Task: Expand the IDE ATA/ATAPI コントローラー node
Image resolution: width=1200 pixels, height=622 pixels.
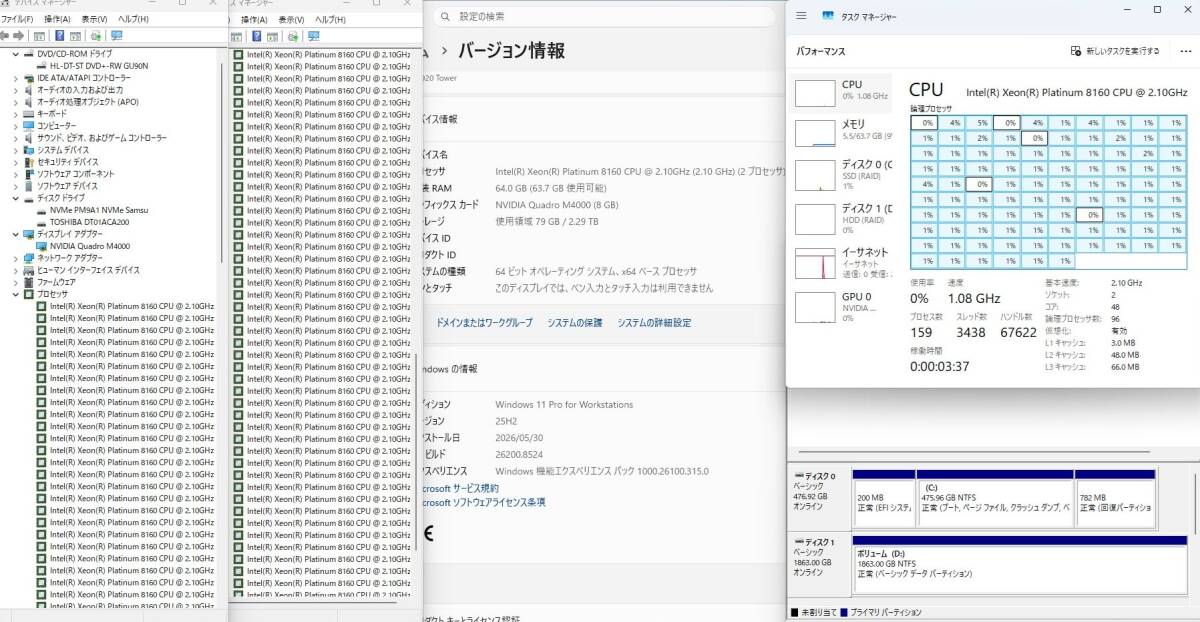Action: 15,77
